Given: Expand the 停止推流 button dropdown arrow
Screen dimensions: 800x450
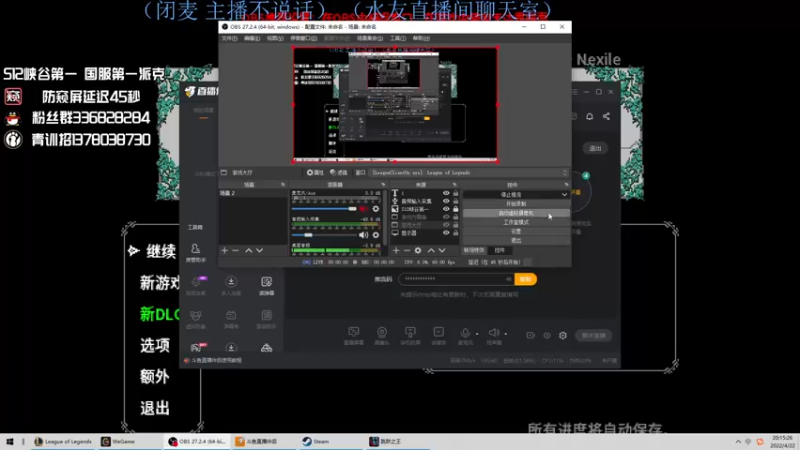Looking at the screenshot, I should point(564,194).
